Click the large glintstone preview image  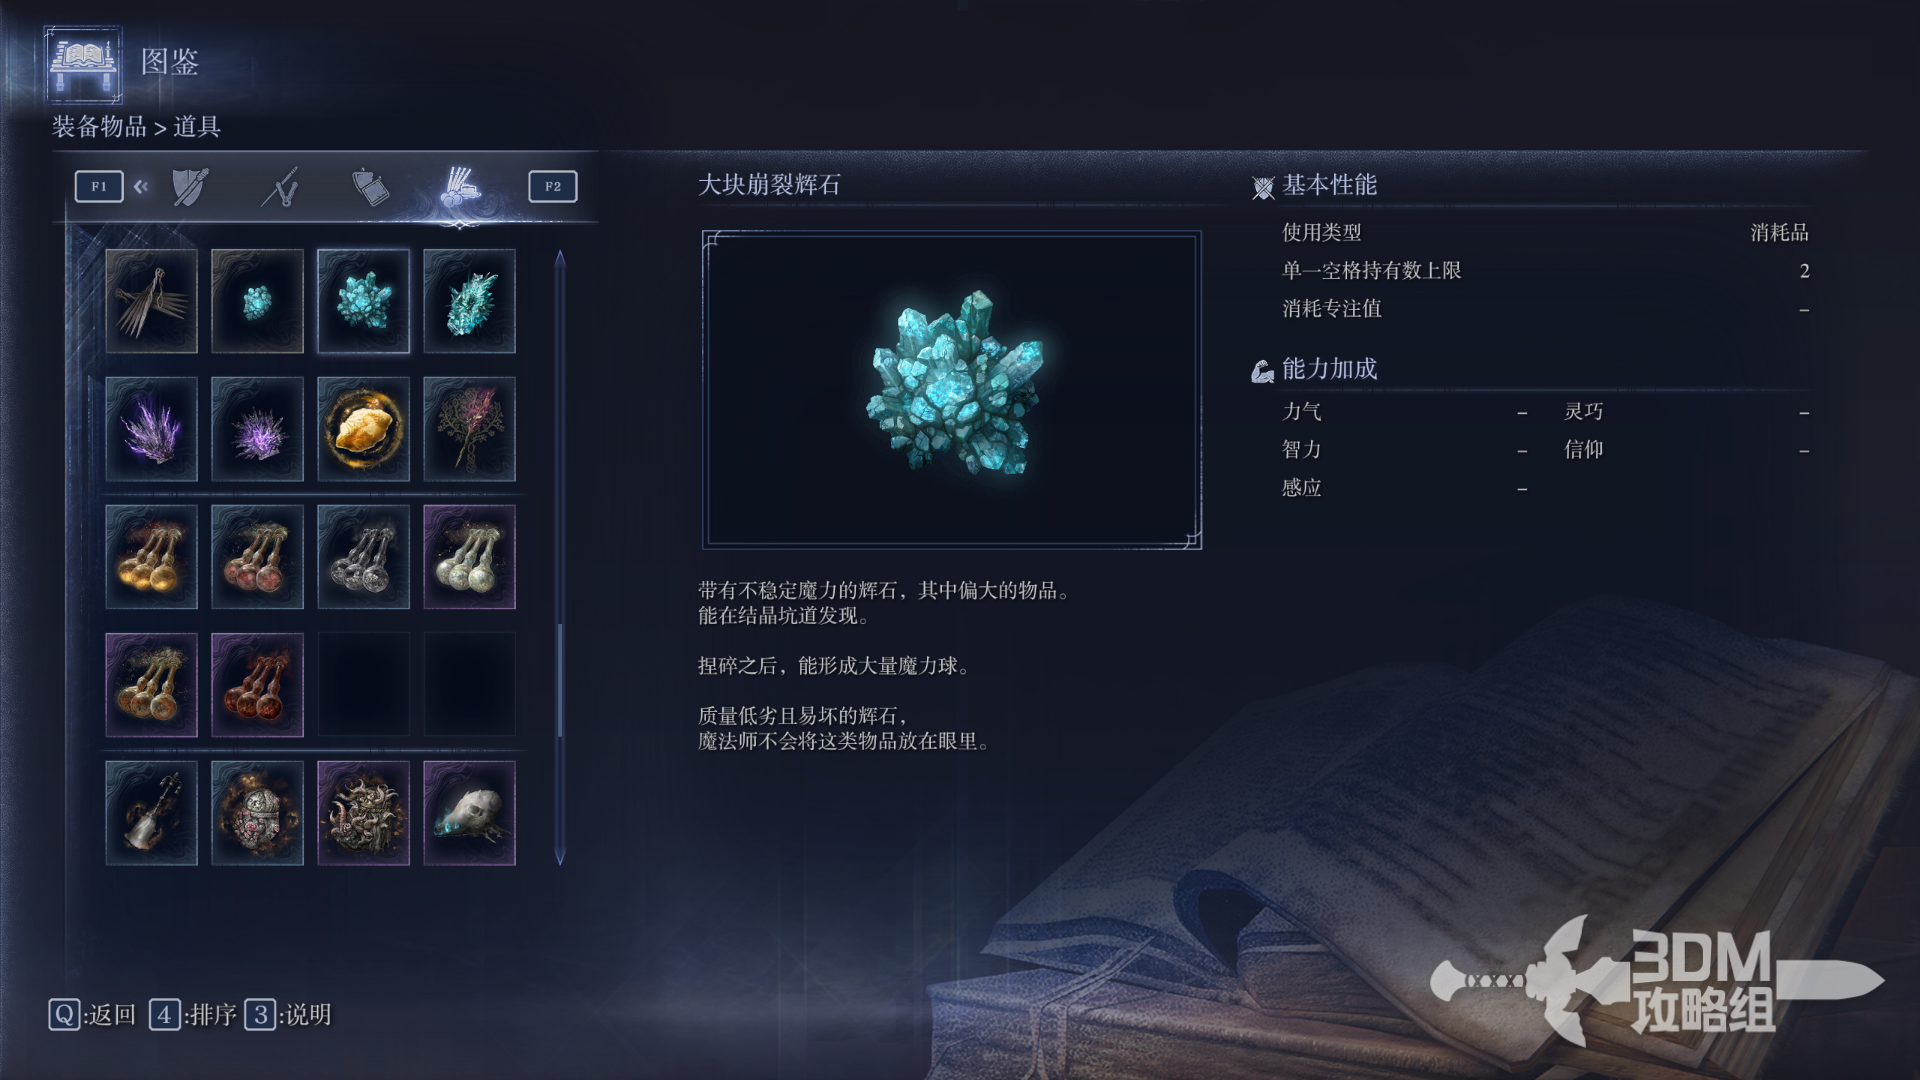pyautogui.click(x=952, y=390)
